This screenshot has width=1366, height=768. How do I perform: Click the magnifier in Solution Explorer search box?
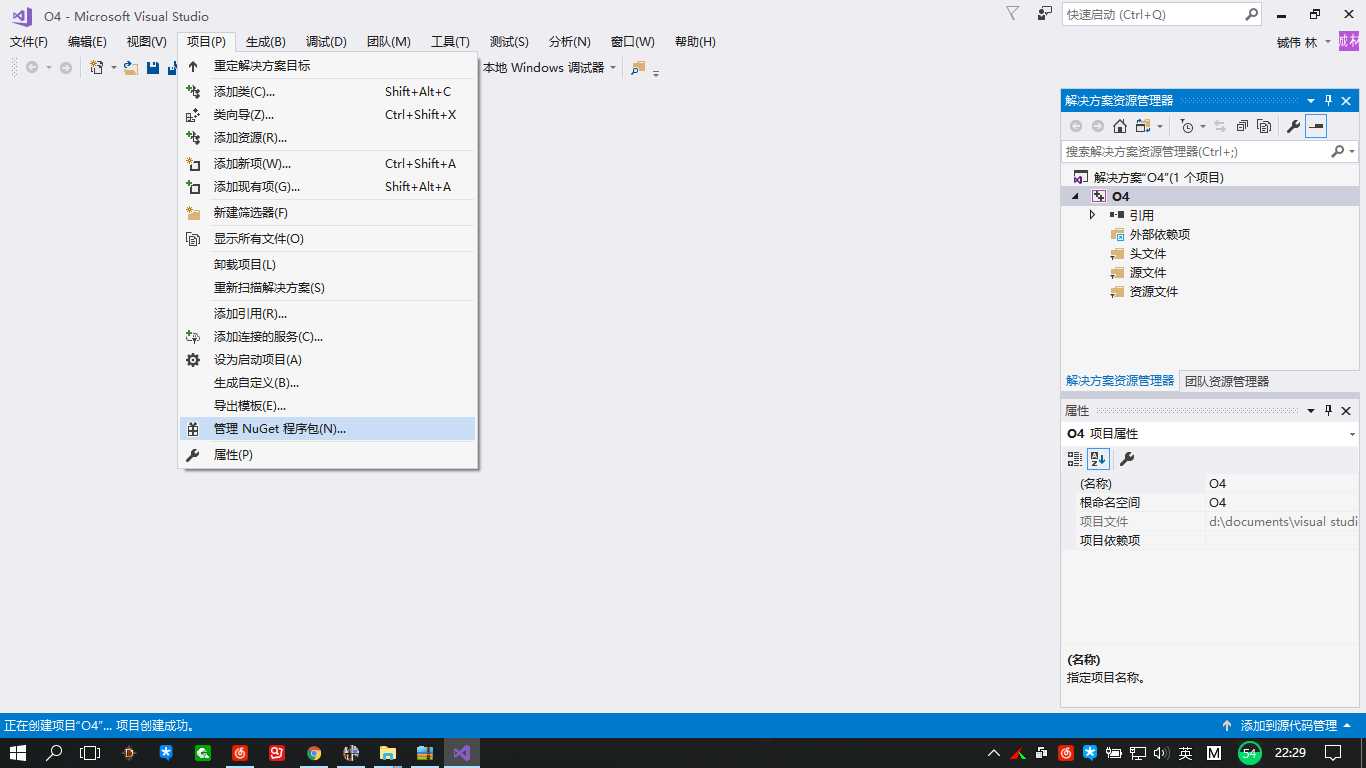coord(1338,151)
